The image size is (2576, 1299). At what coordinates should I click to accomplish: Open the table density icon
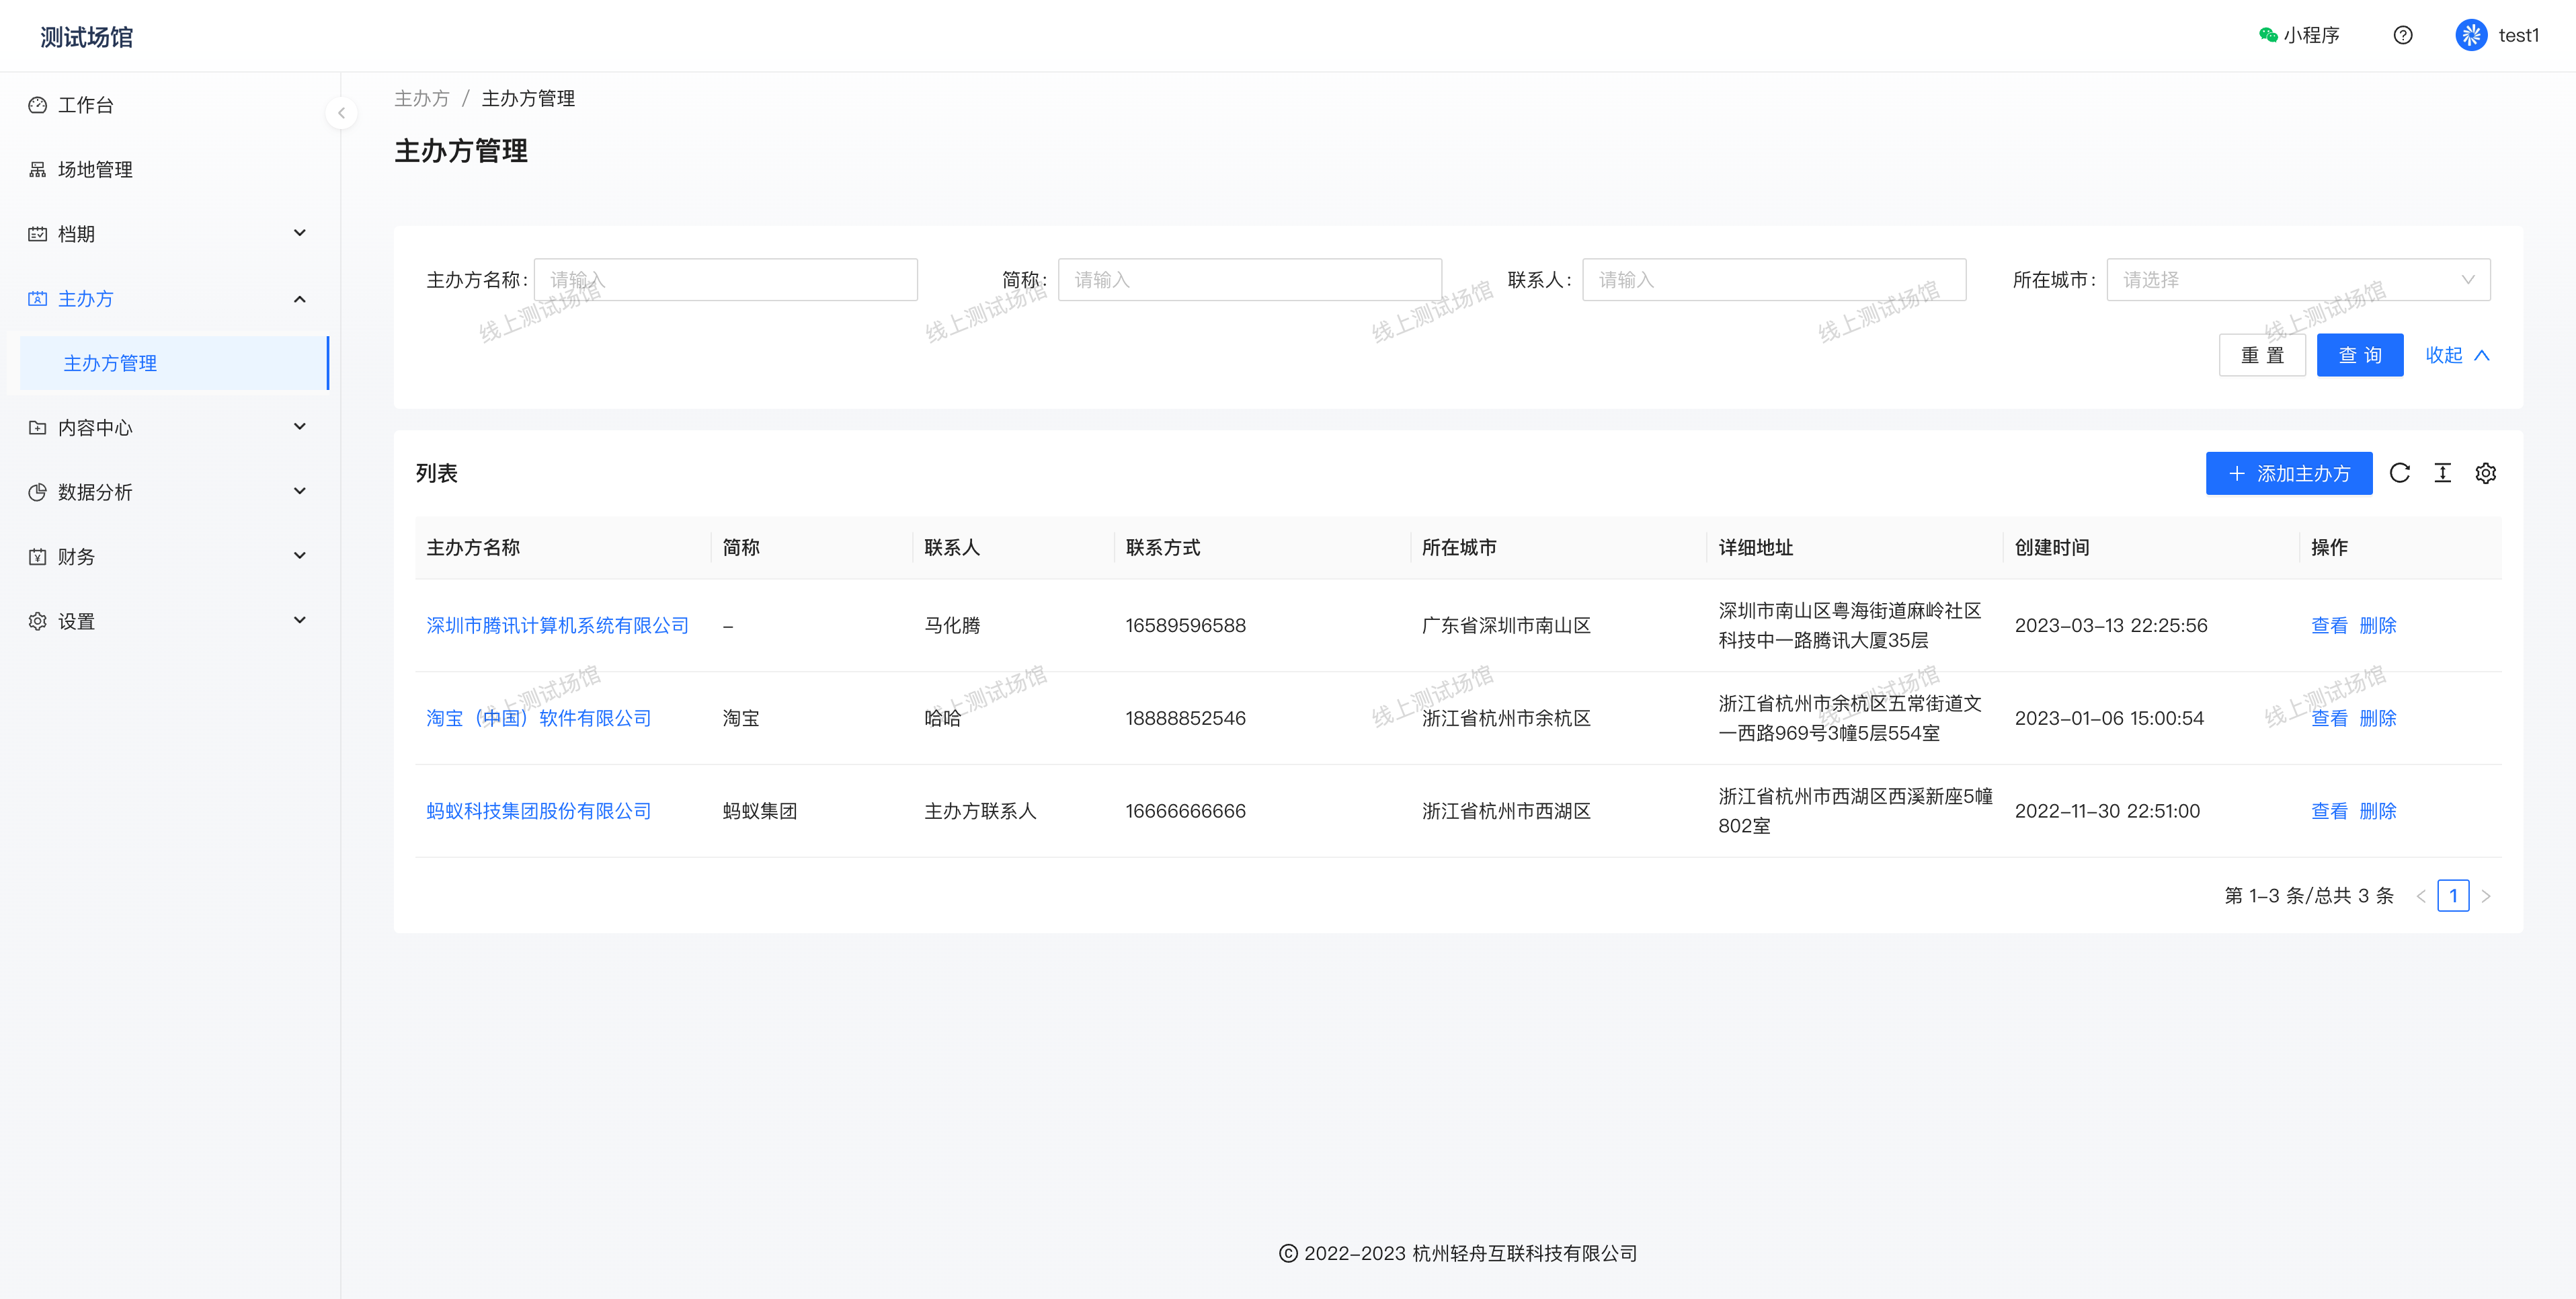coord(2442,473)
